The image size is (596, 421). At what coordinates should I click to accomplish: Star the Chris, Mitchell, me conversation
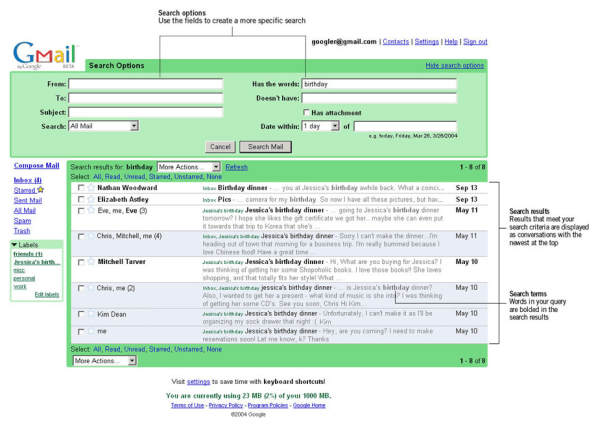[91, 236]
